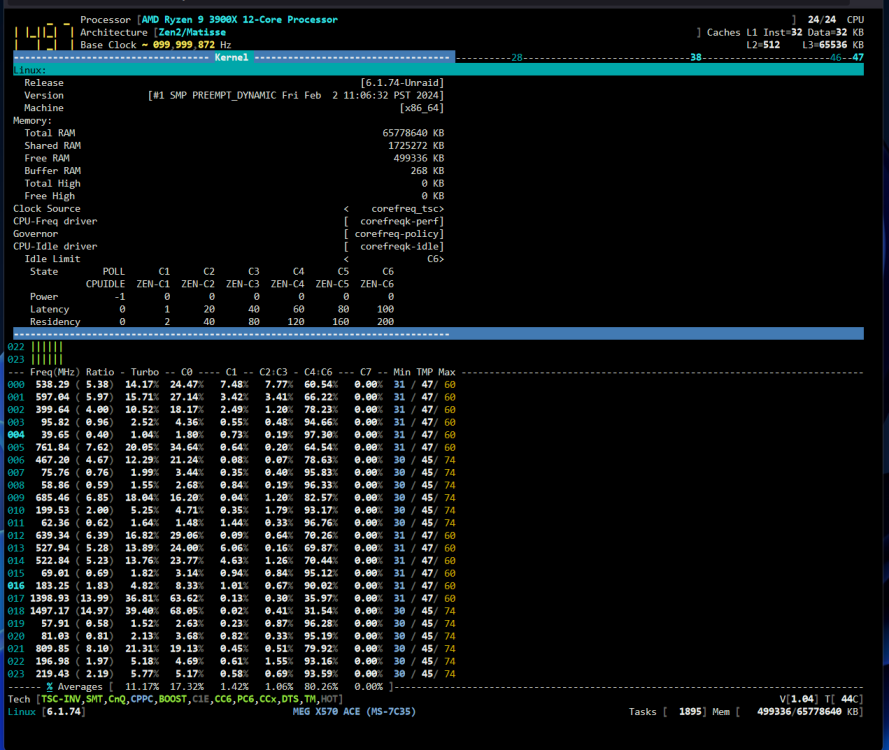Image resolution: width=889 pixels, height=750 pixels.
Task: Click the AMD Ryzen 9 3900X processor name
Action: pos(239,20)
